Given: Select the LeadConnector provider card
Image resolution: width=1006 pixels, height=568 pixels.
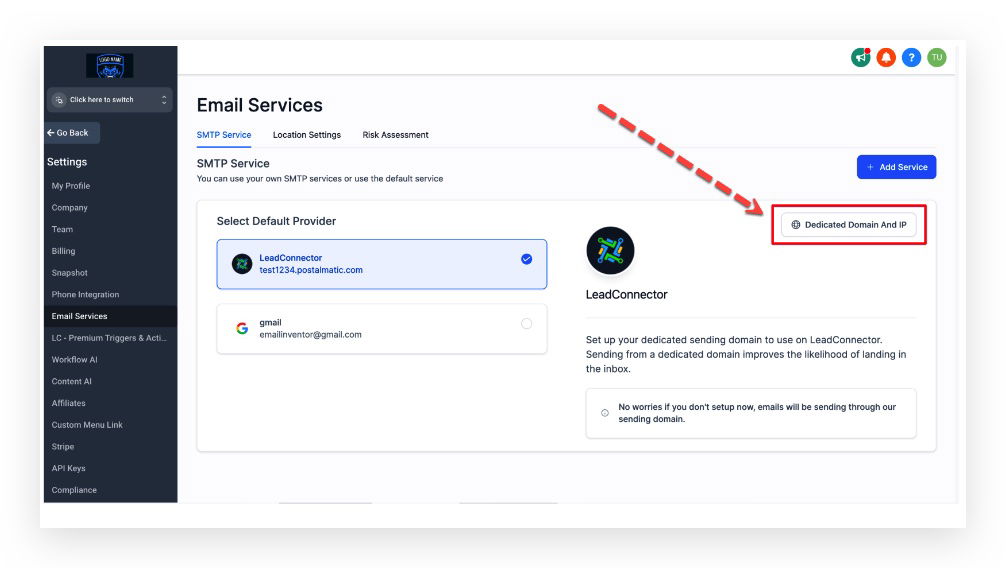Looking at the screenshot, I should (382, 264).
